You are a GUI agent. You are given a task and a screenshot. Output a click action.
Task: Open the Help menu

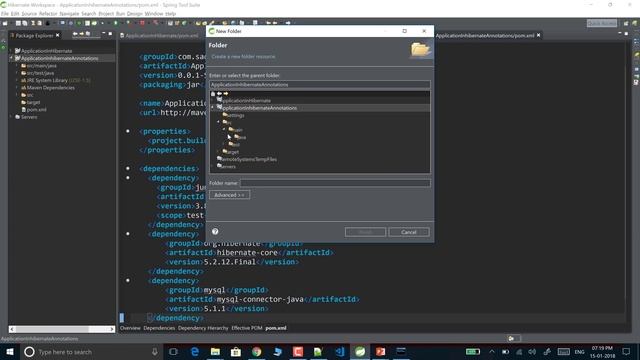pos(171,13)
